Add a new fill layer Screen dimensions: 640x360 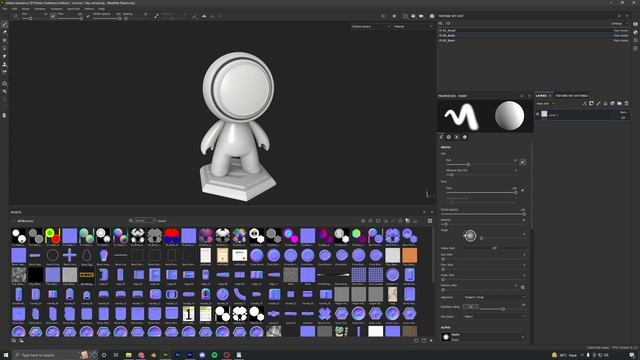(605, 104)
